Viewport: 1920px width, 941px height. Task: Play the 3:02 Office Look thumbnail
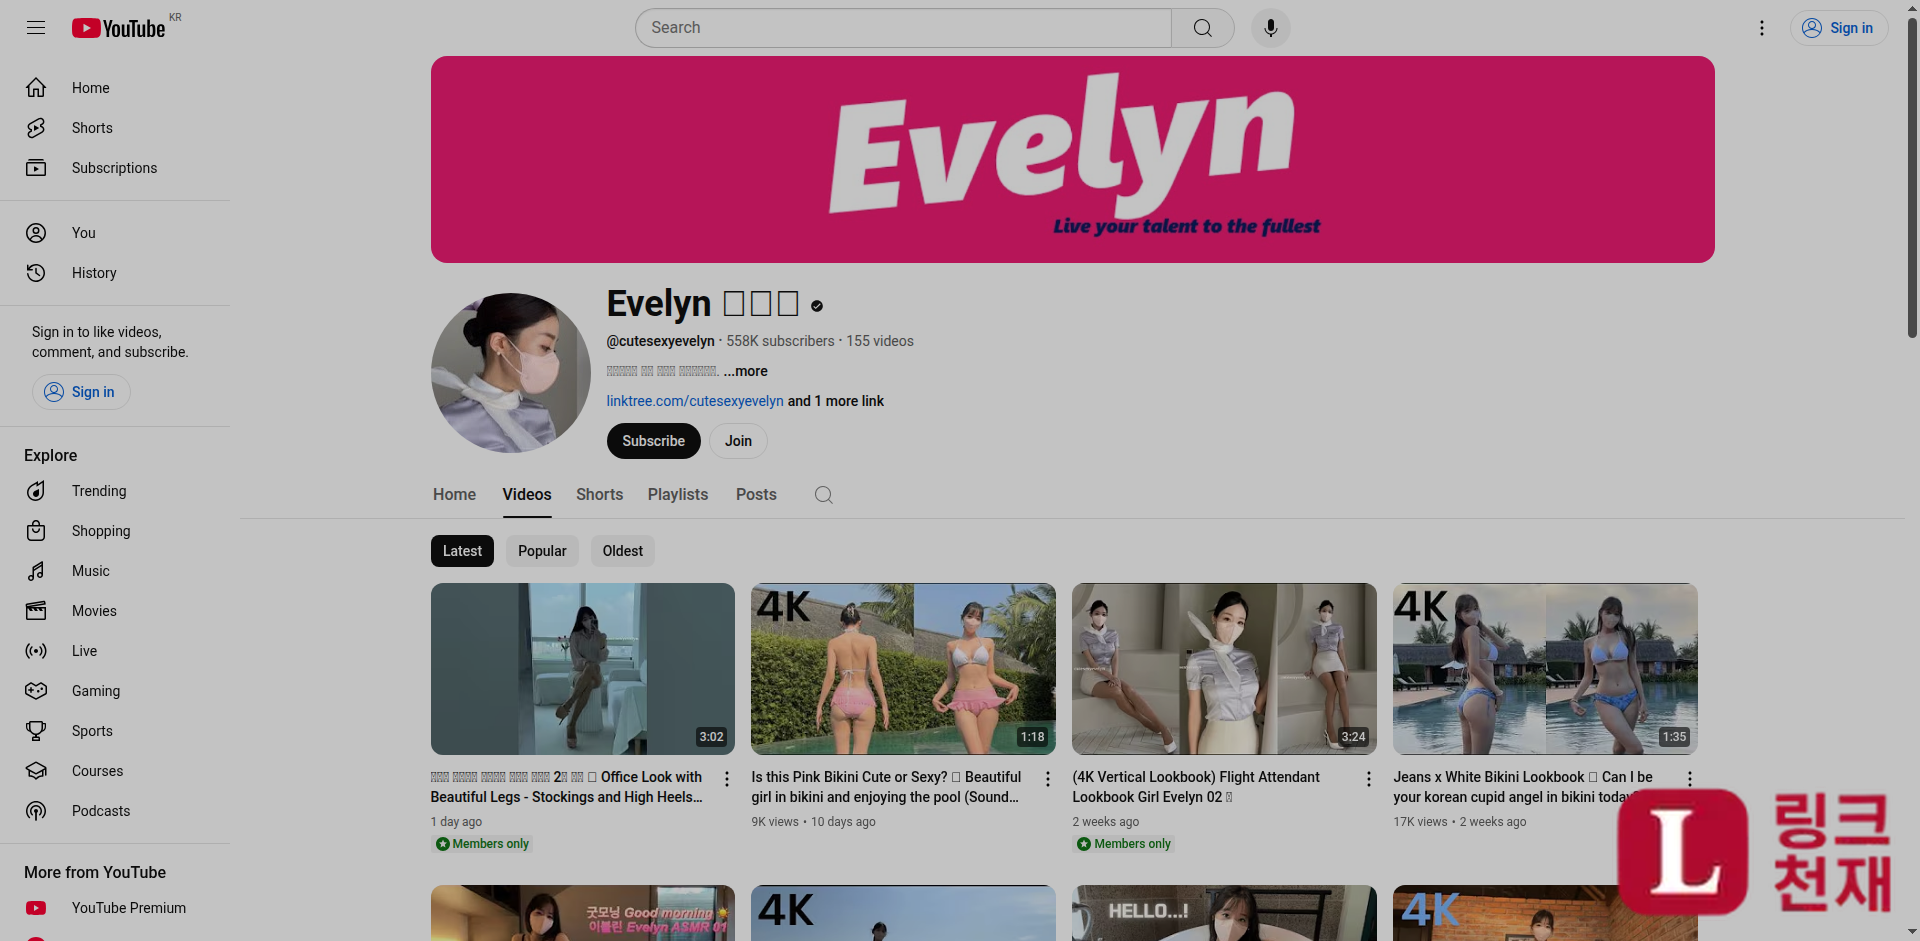(x=583, y=669)
